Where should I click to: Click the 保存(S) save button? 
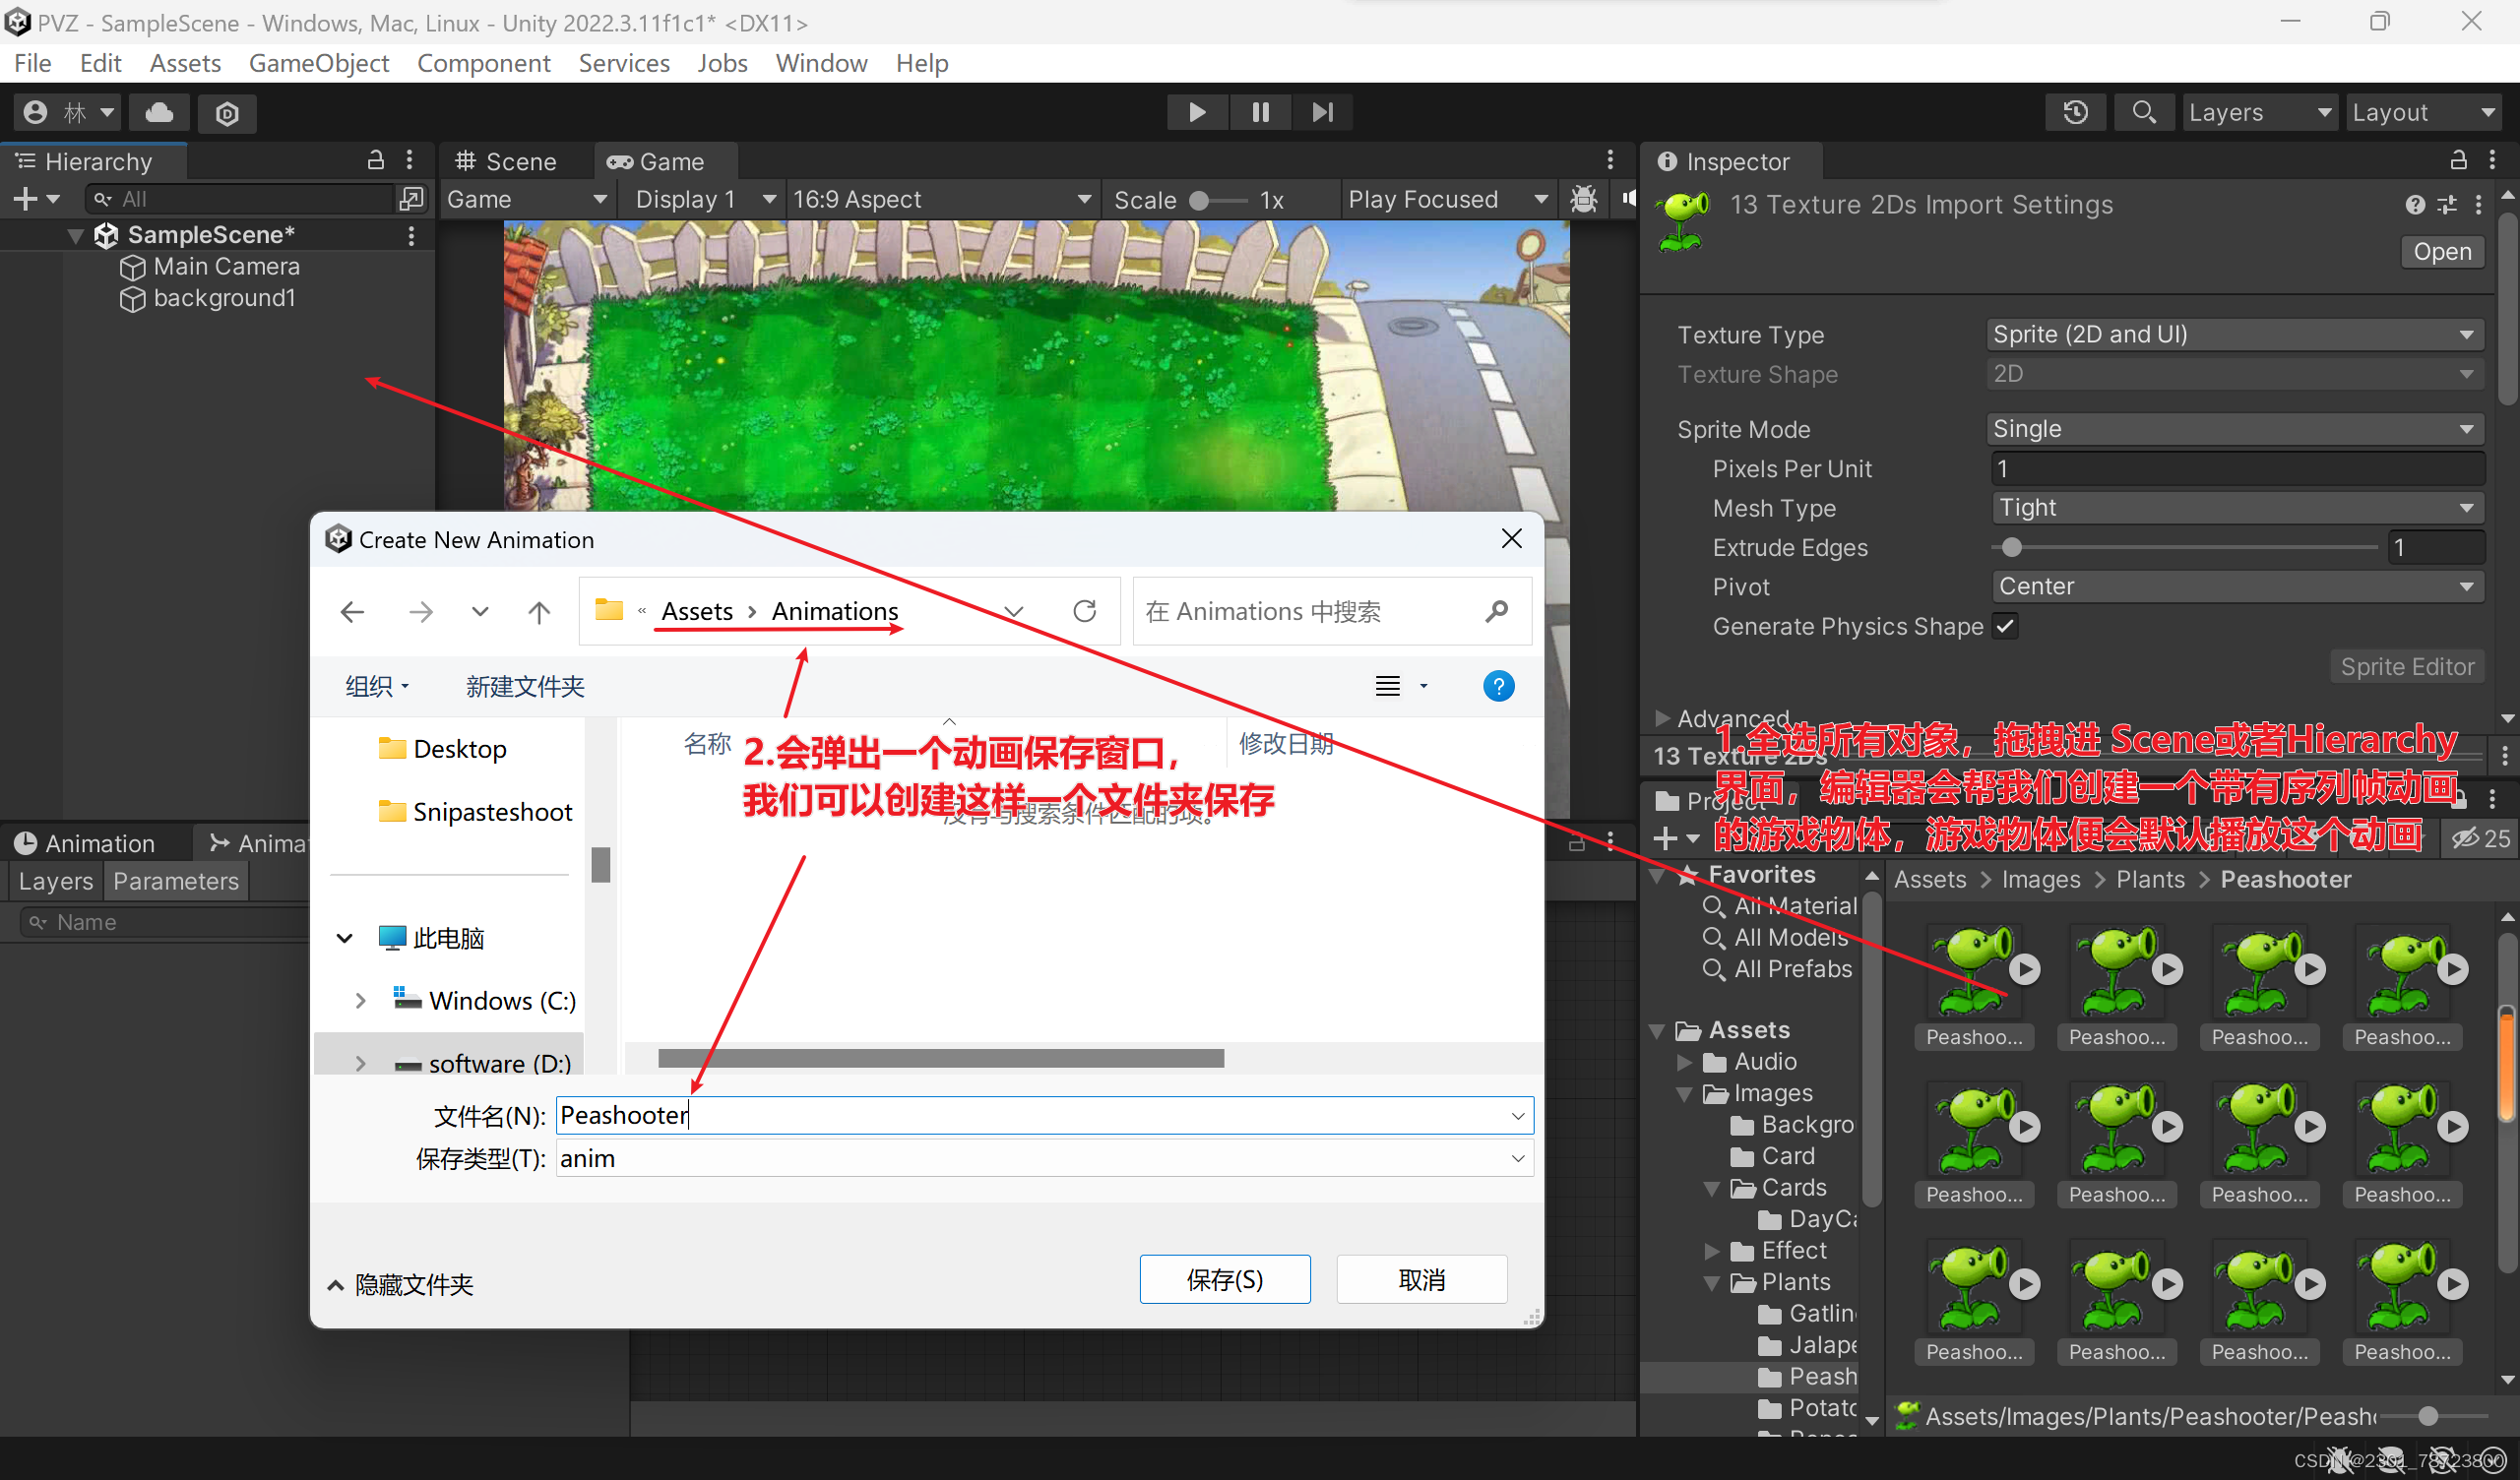coord(1224,1279)
